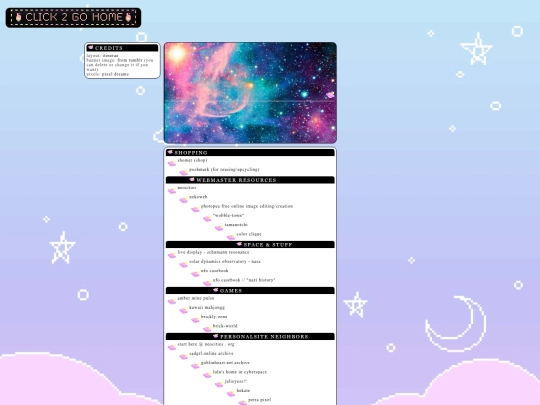The image size is (540, 405).
Task: Click planet bullet beside first Games link
Action: (x=172, y=301)
